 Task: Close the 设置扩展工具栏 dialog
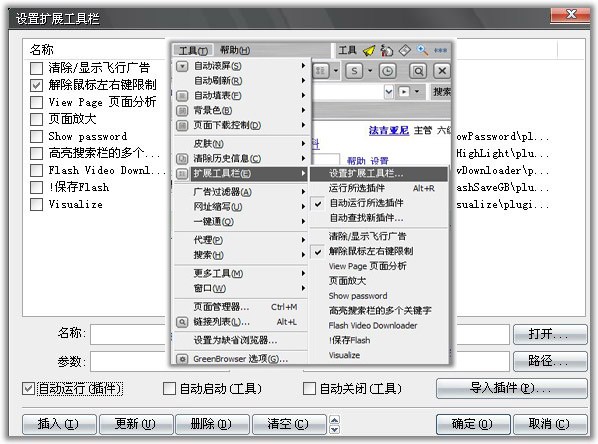tap(570, 15)
